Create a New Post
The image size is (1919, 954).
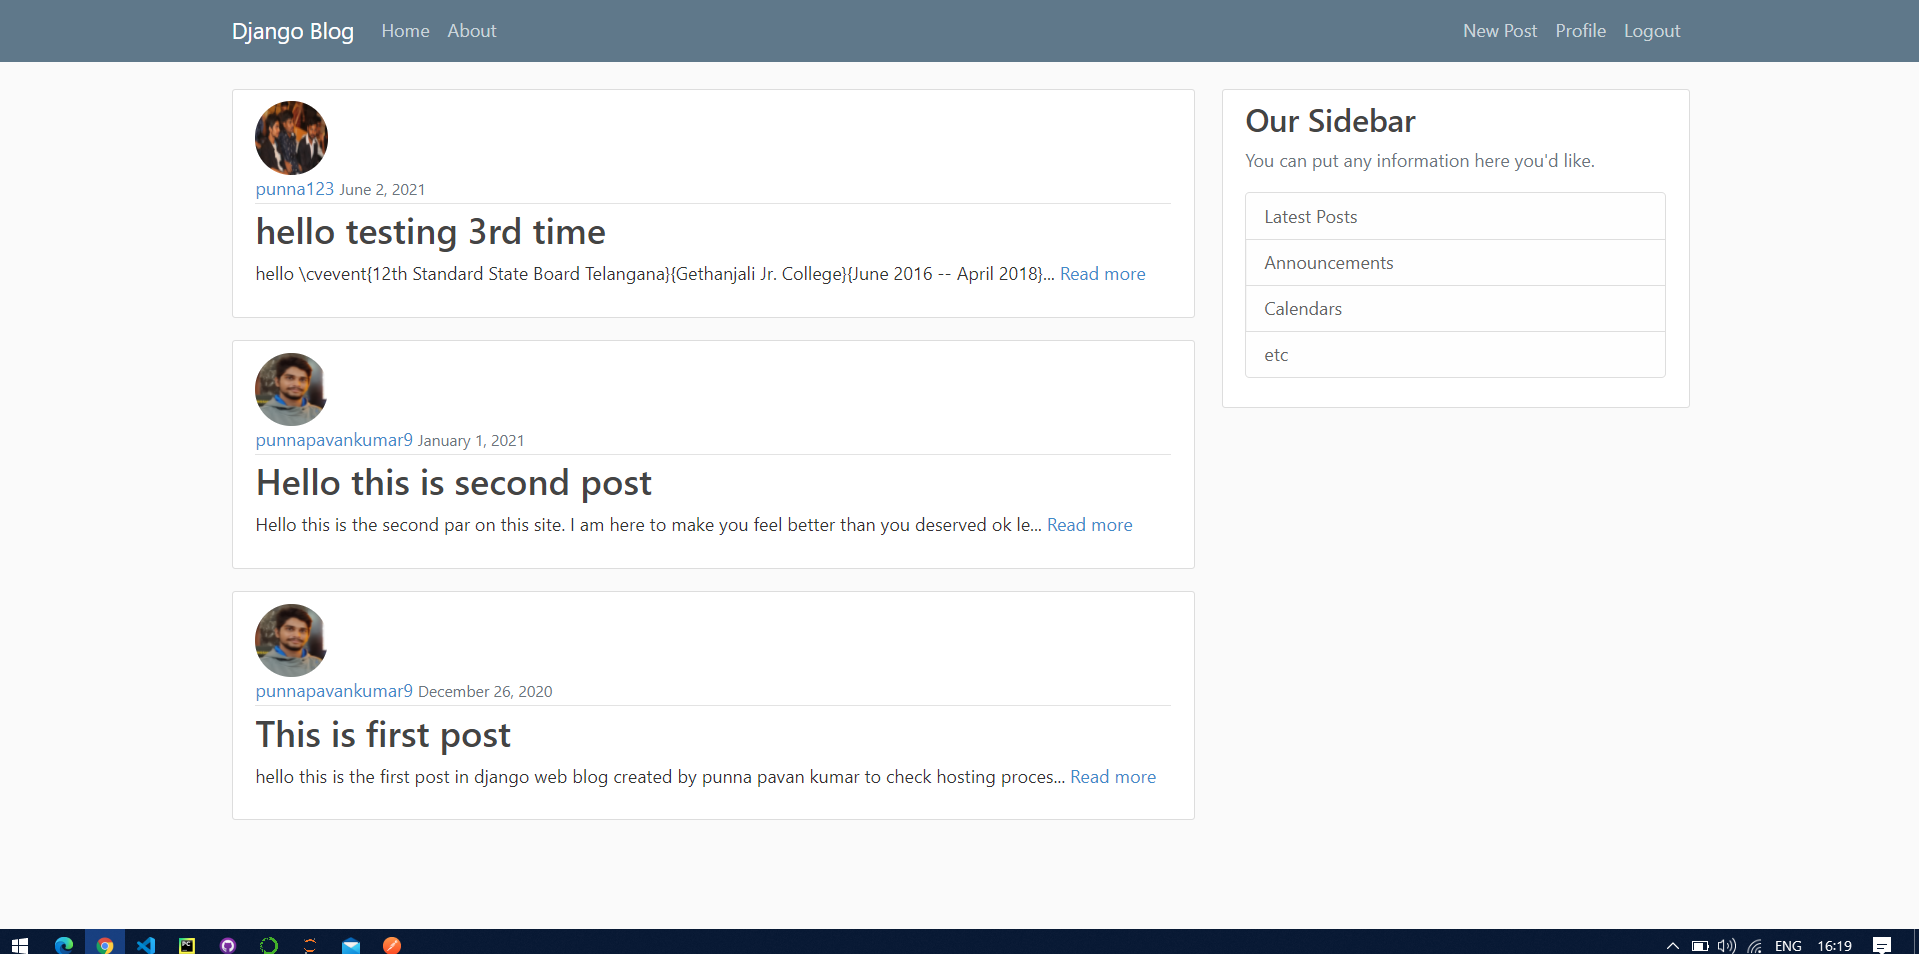coord(1499,31)
